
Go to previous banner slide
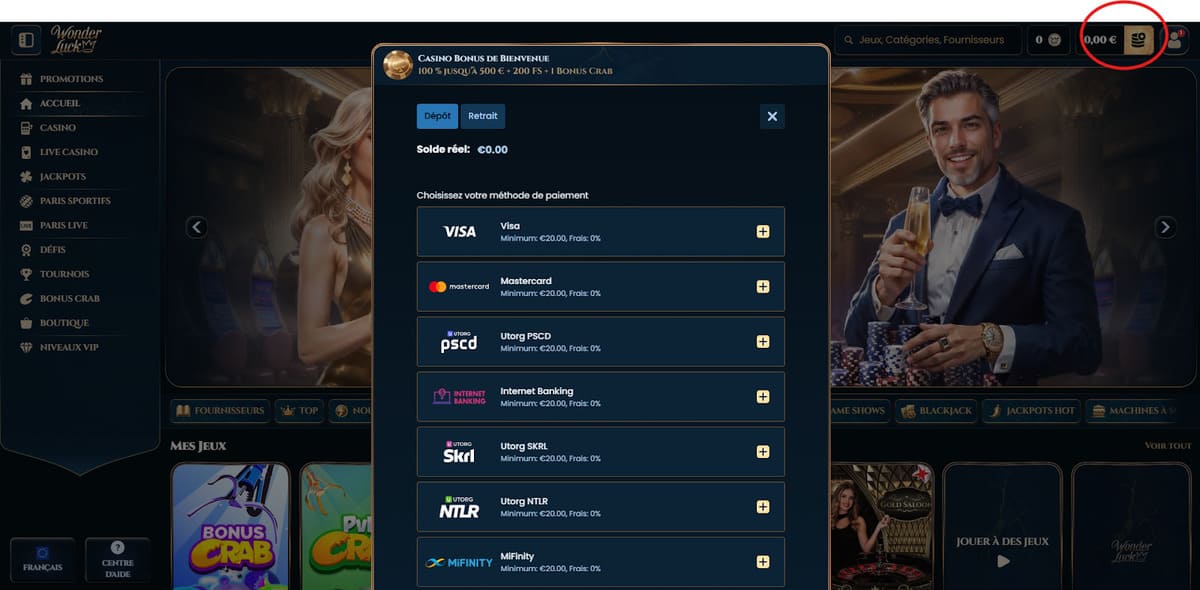tap(197, 227)
